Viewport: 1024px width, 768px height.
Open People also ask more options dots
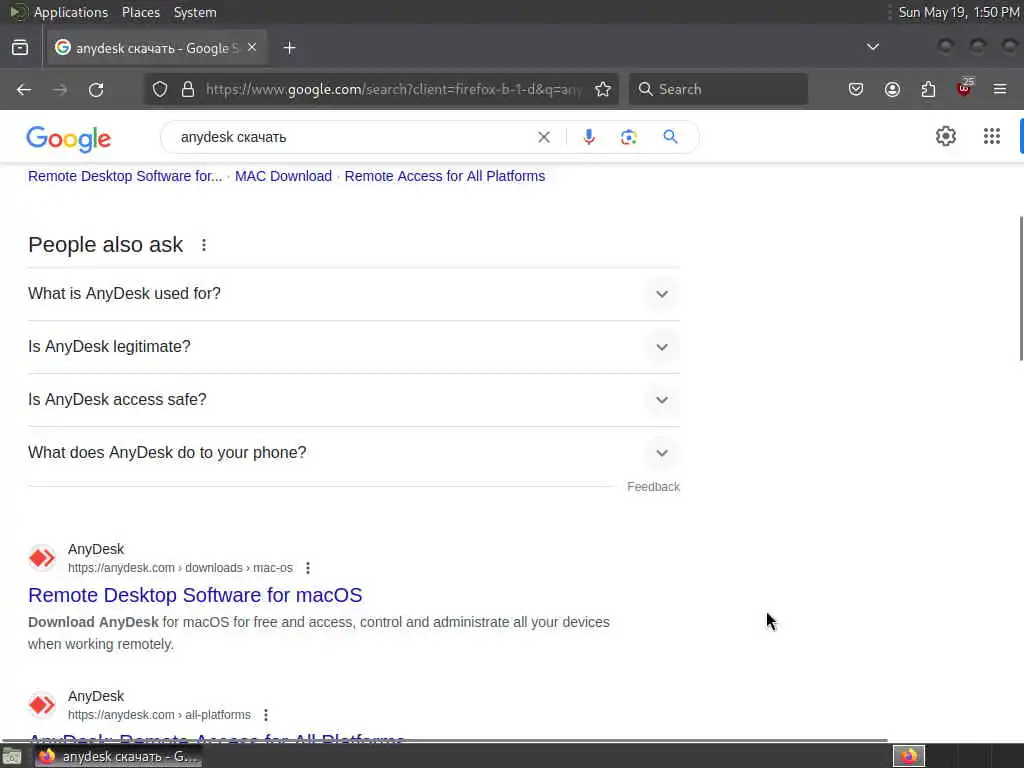pos(204,245)
